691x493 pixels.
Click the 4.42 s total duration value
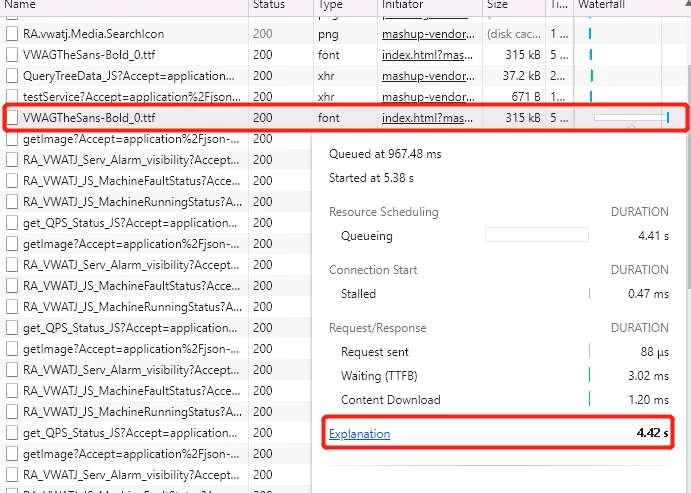coord(653,433)
